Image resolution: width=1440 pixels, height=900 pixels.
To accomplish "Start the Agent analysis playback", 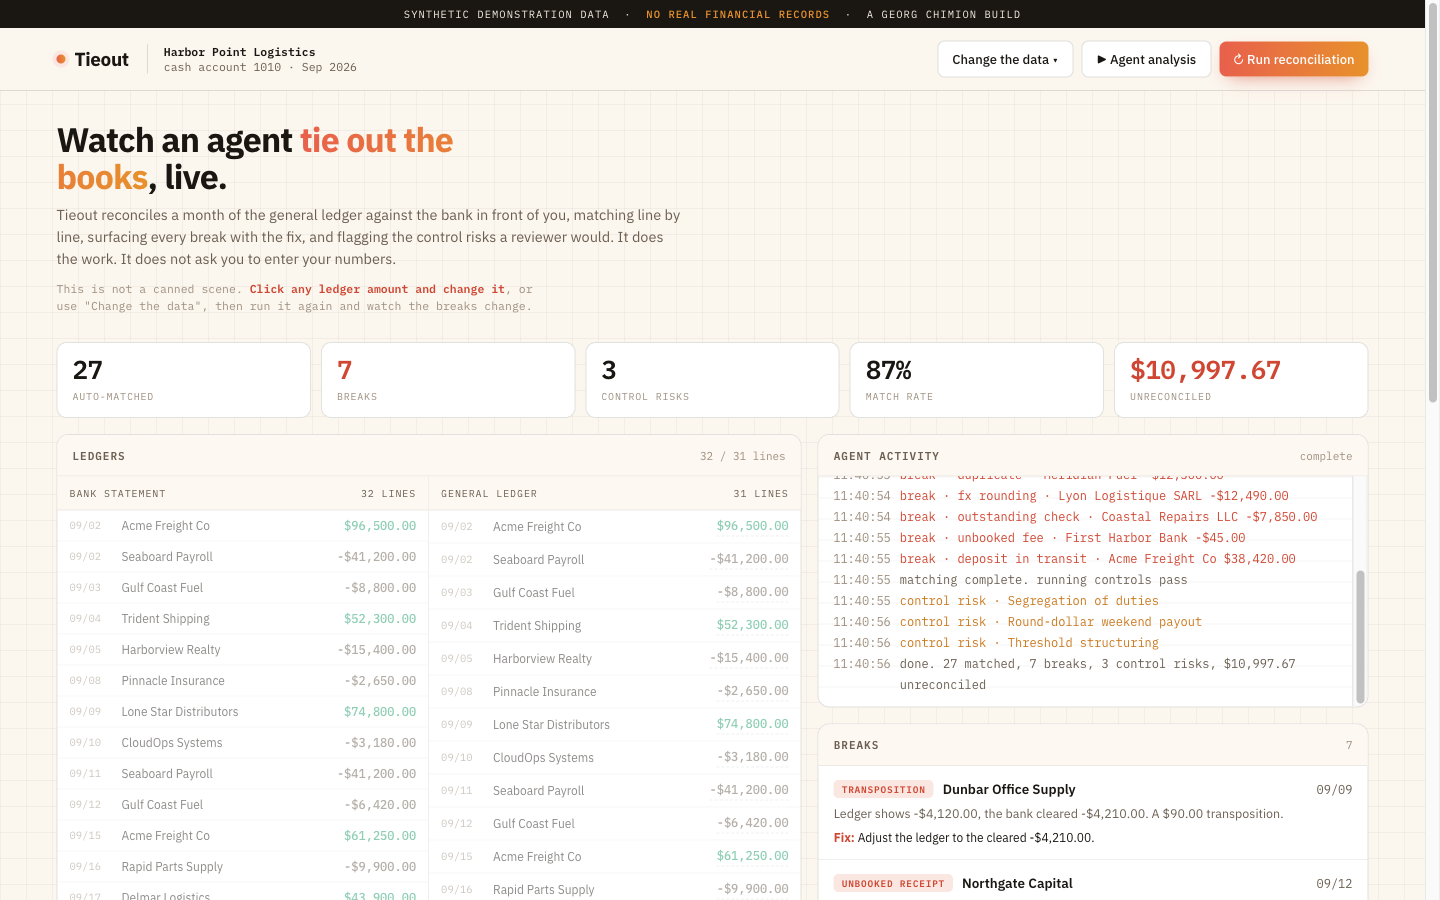I will 1146,59.
